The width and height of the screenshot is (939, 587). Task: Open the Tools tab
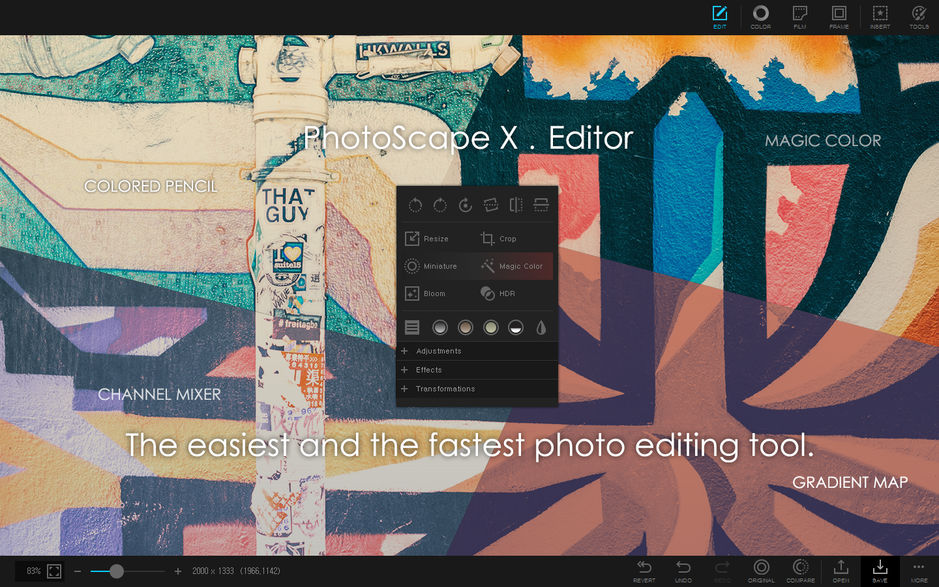[x=918, y=16]
